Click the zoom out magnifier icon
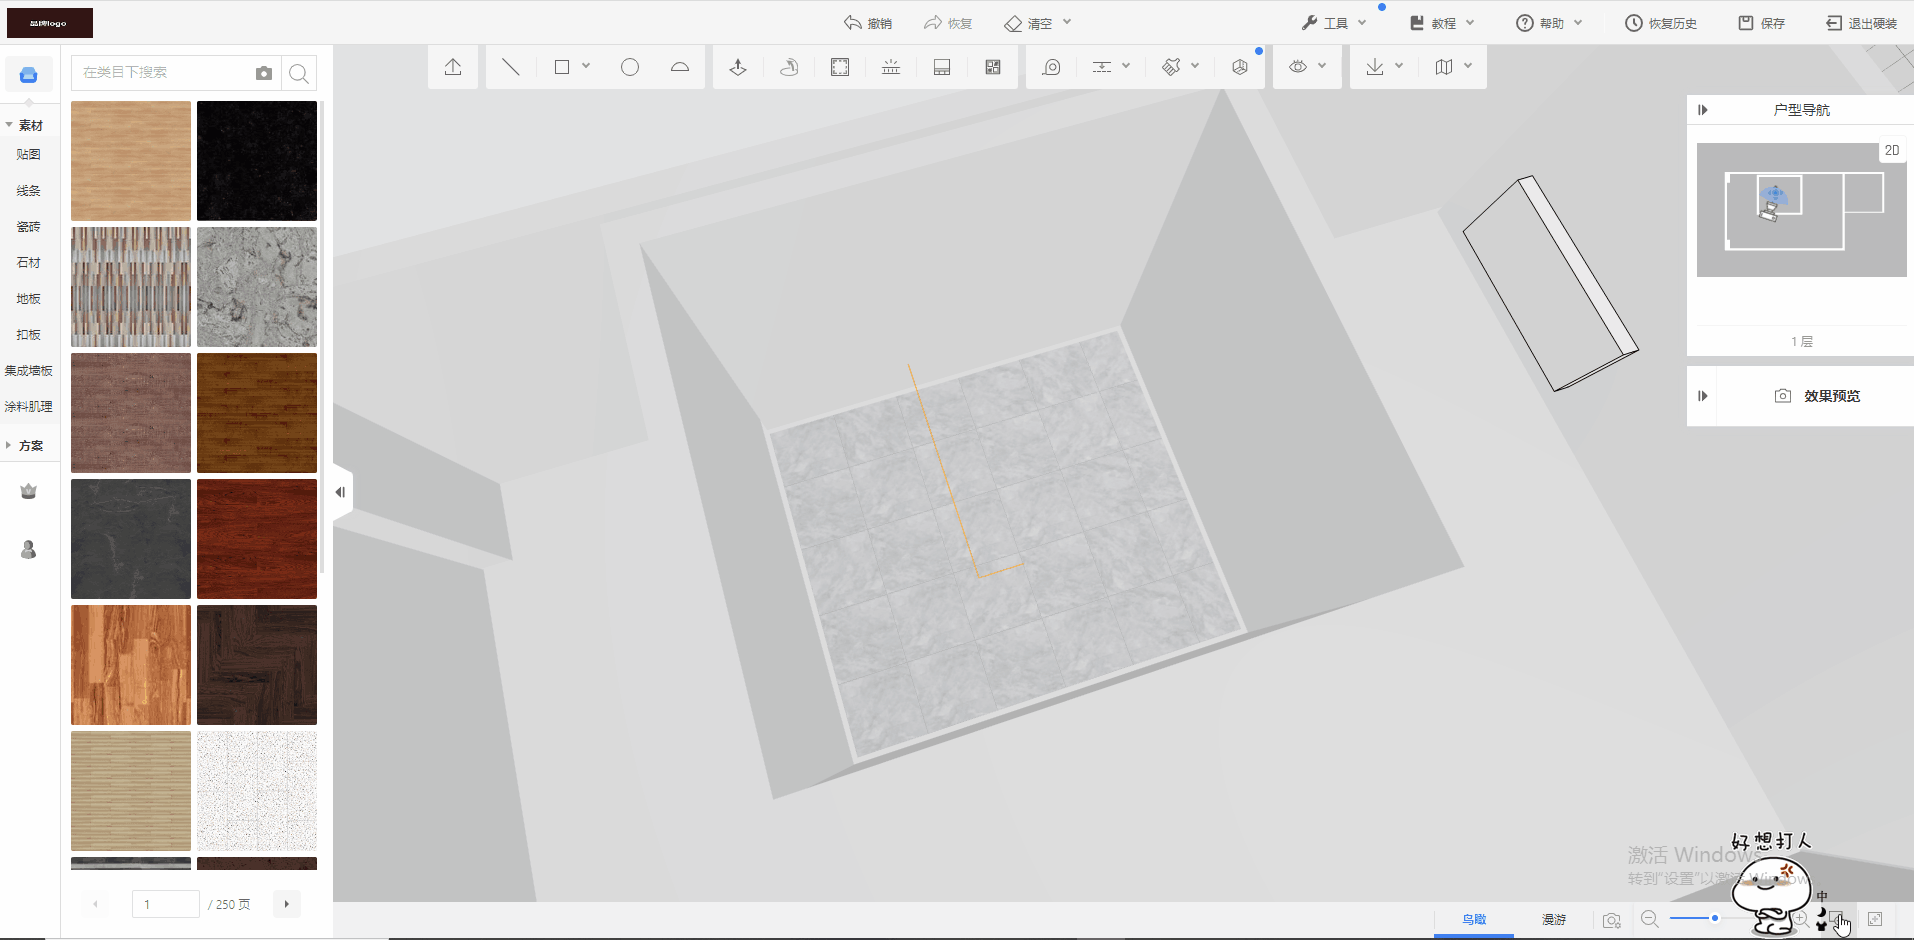The height and width of the screenshot is (940, 1914). coord(1650,919)
